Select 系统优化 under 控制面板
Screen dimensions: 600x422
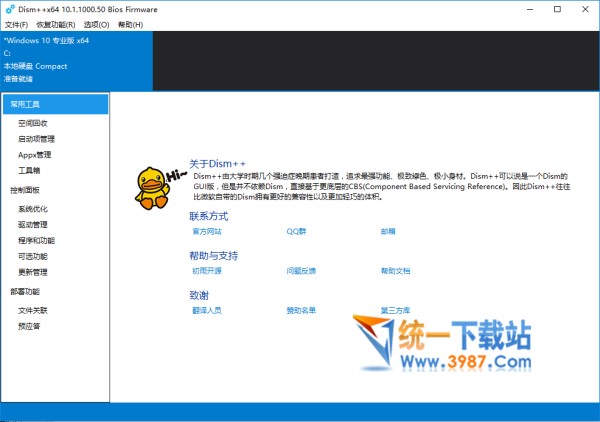pyautogui.click(x=32, y=209)
